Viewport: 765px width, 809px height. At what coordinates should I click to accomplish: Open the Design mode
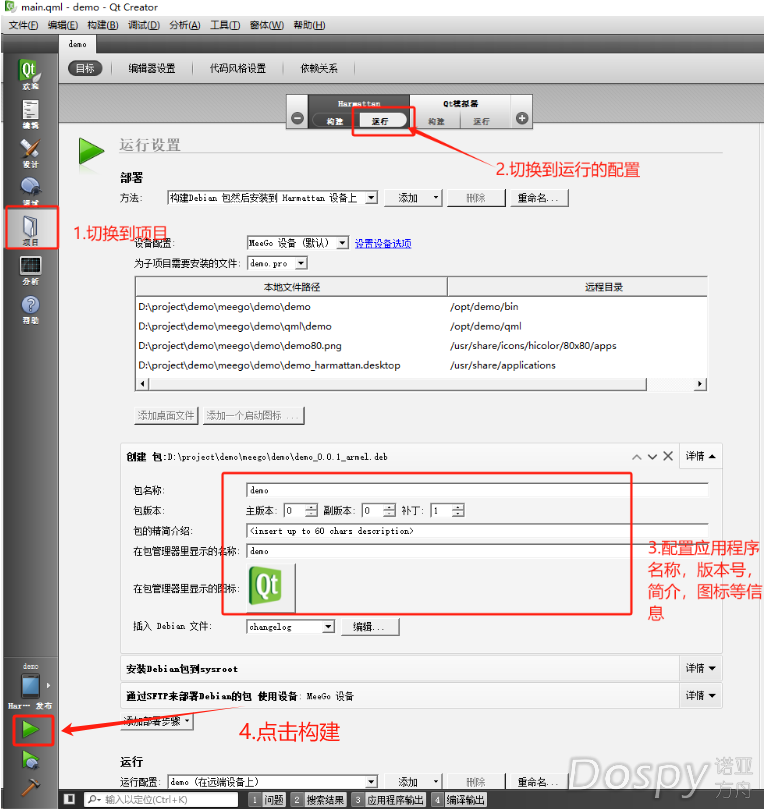tap(30, 153)
